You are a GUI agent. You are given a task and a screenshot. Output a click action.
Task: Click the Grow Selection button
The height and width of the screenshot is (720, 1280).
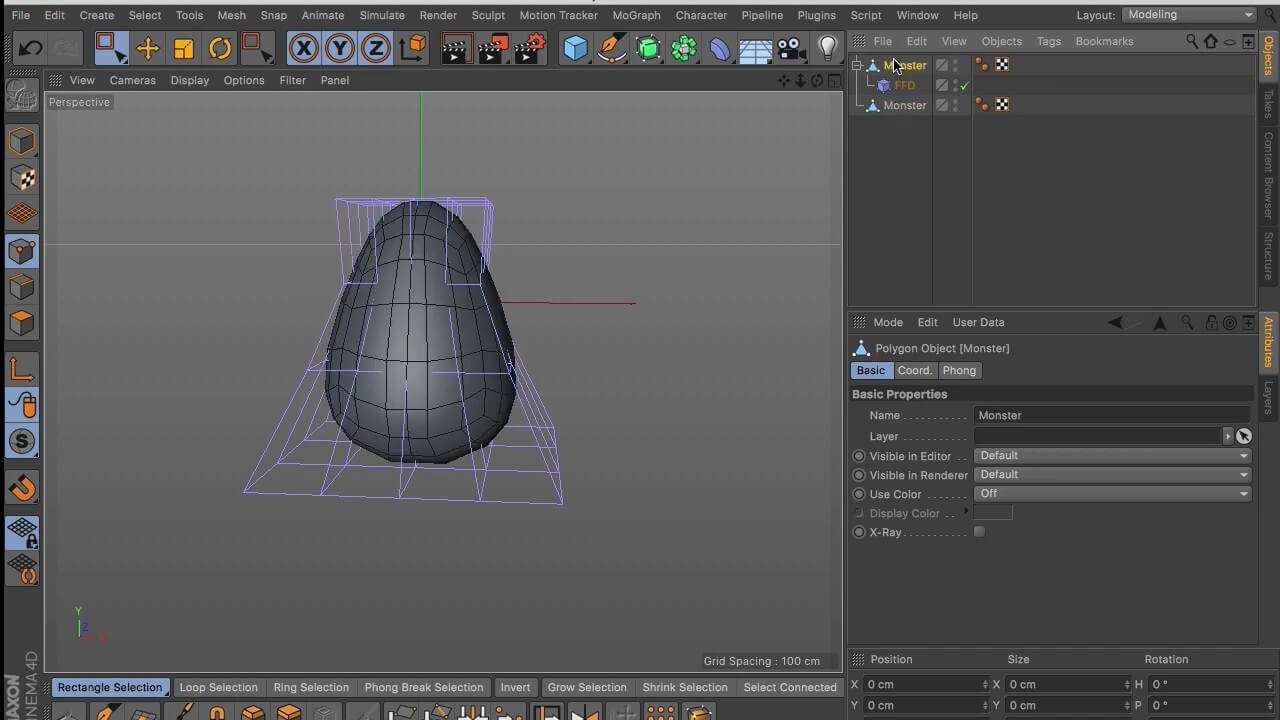click(587, 687)
